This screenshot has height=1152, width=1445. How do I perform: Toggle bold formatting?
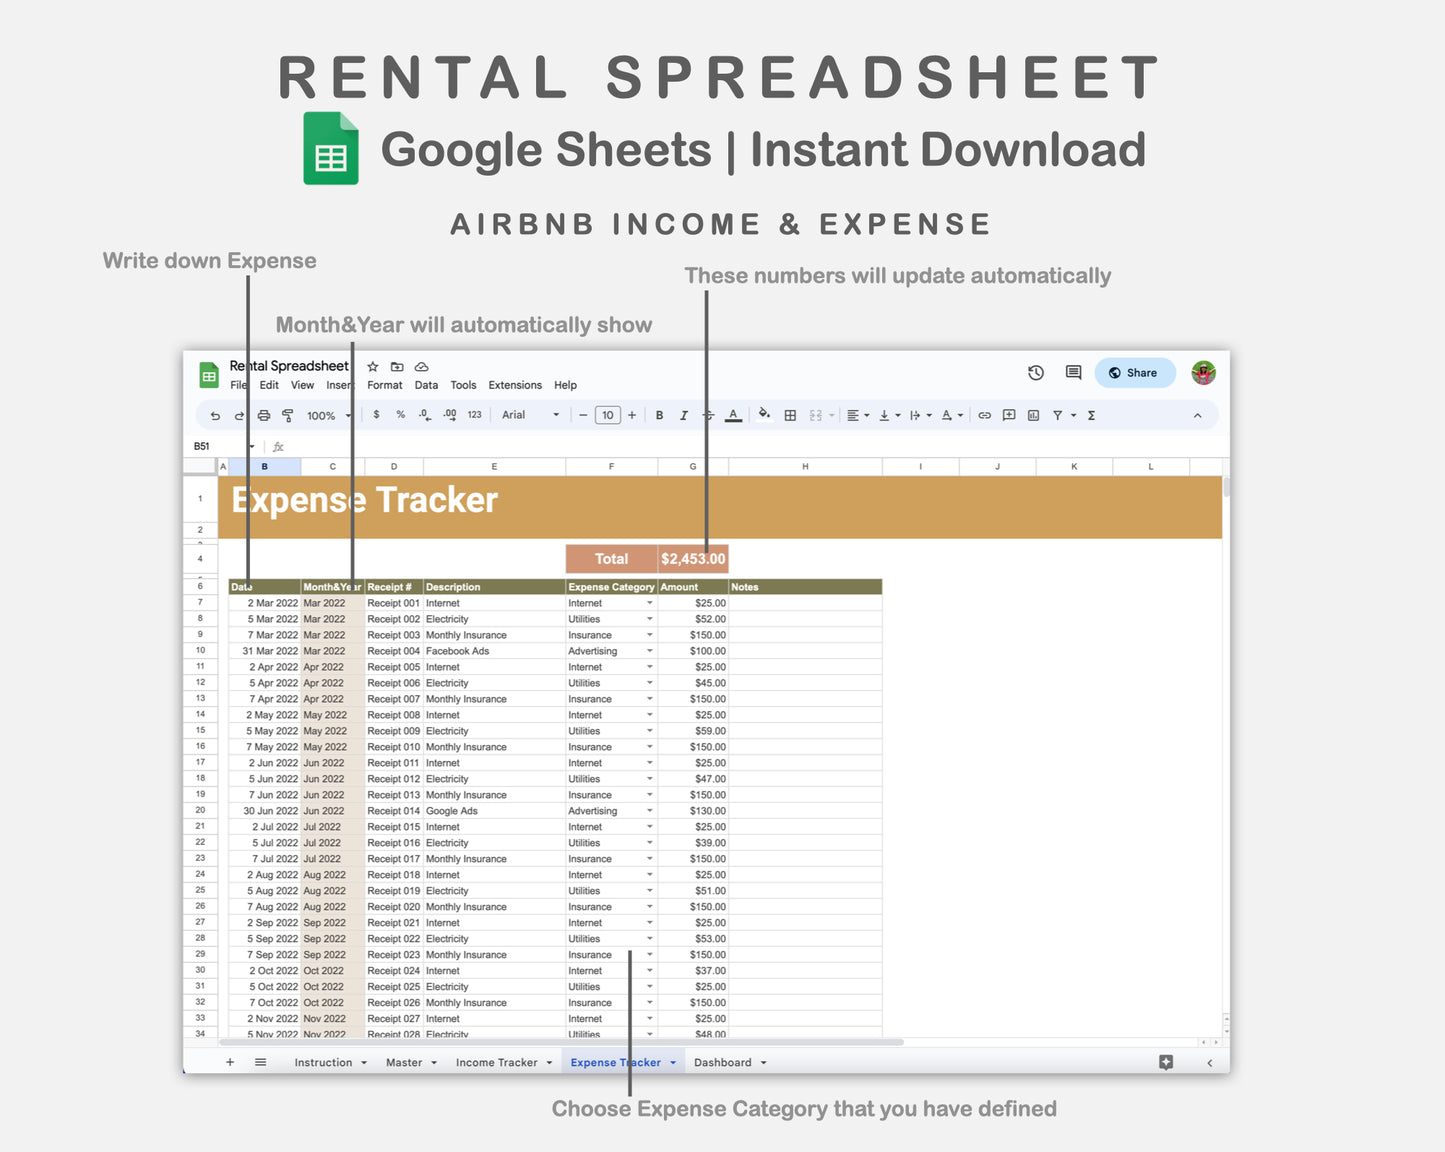point(659,414)
